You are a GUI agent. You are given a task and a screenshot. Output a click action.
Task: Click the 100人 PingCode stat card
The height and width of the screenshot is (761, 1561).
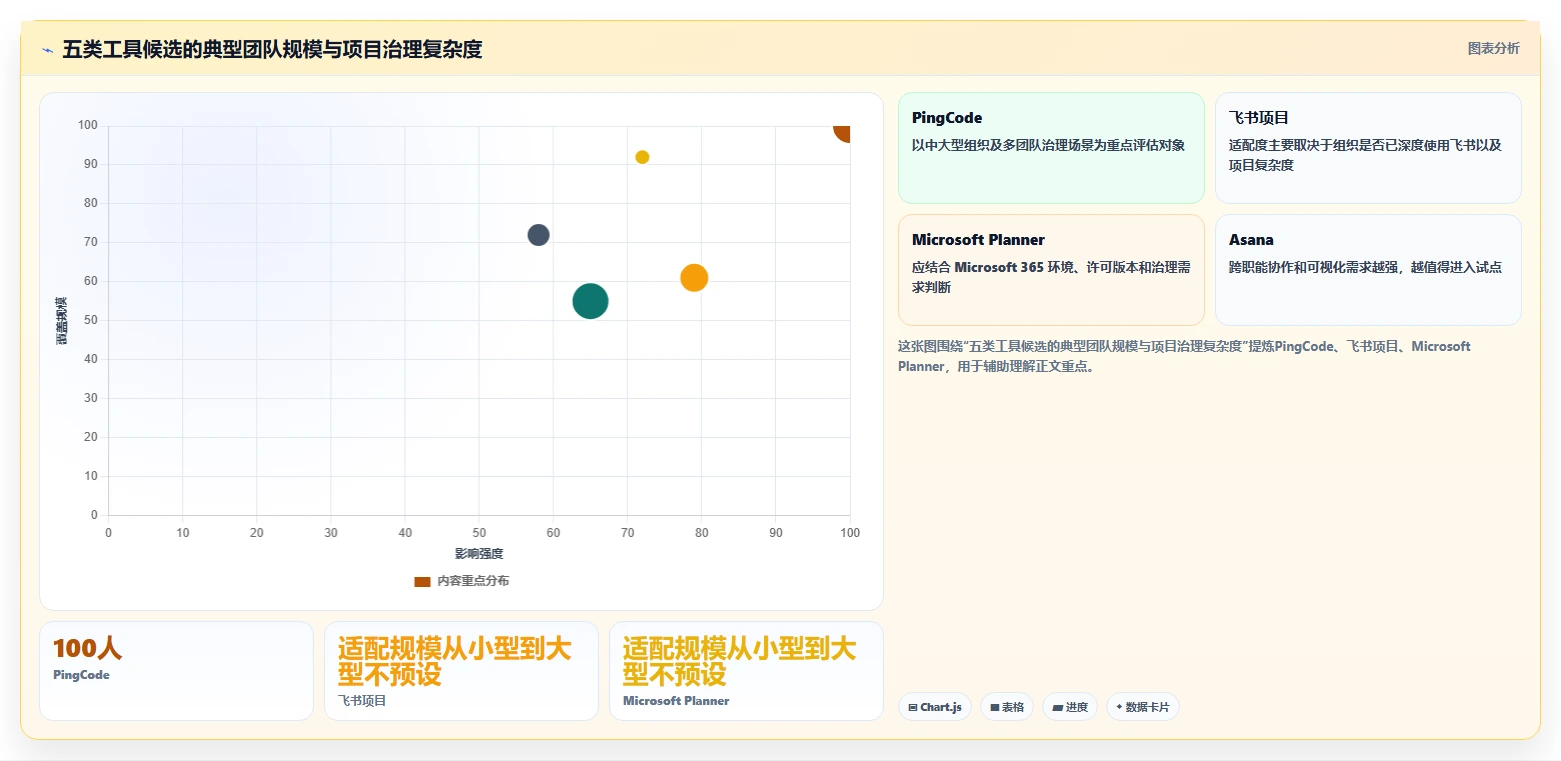[176, 671]
